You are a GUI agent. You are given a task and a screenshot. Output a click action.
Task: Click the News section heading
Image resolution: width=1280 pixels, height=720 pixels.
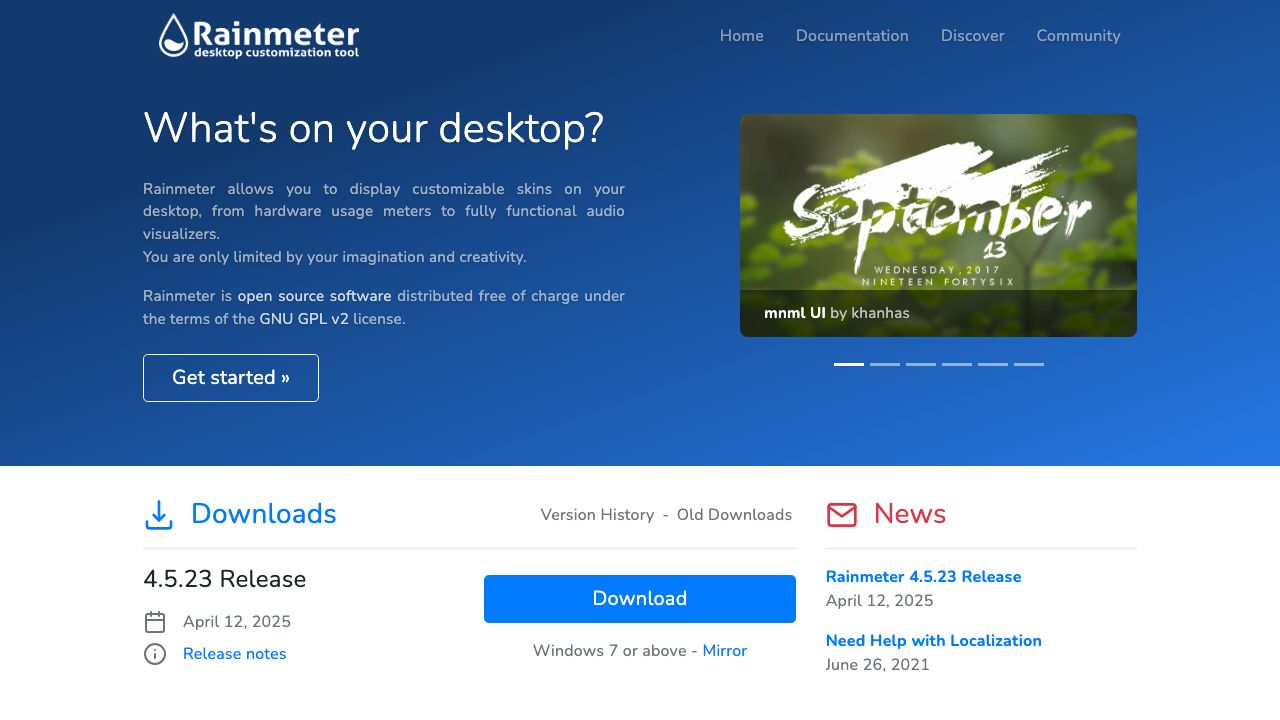pos(910,514)
